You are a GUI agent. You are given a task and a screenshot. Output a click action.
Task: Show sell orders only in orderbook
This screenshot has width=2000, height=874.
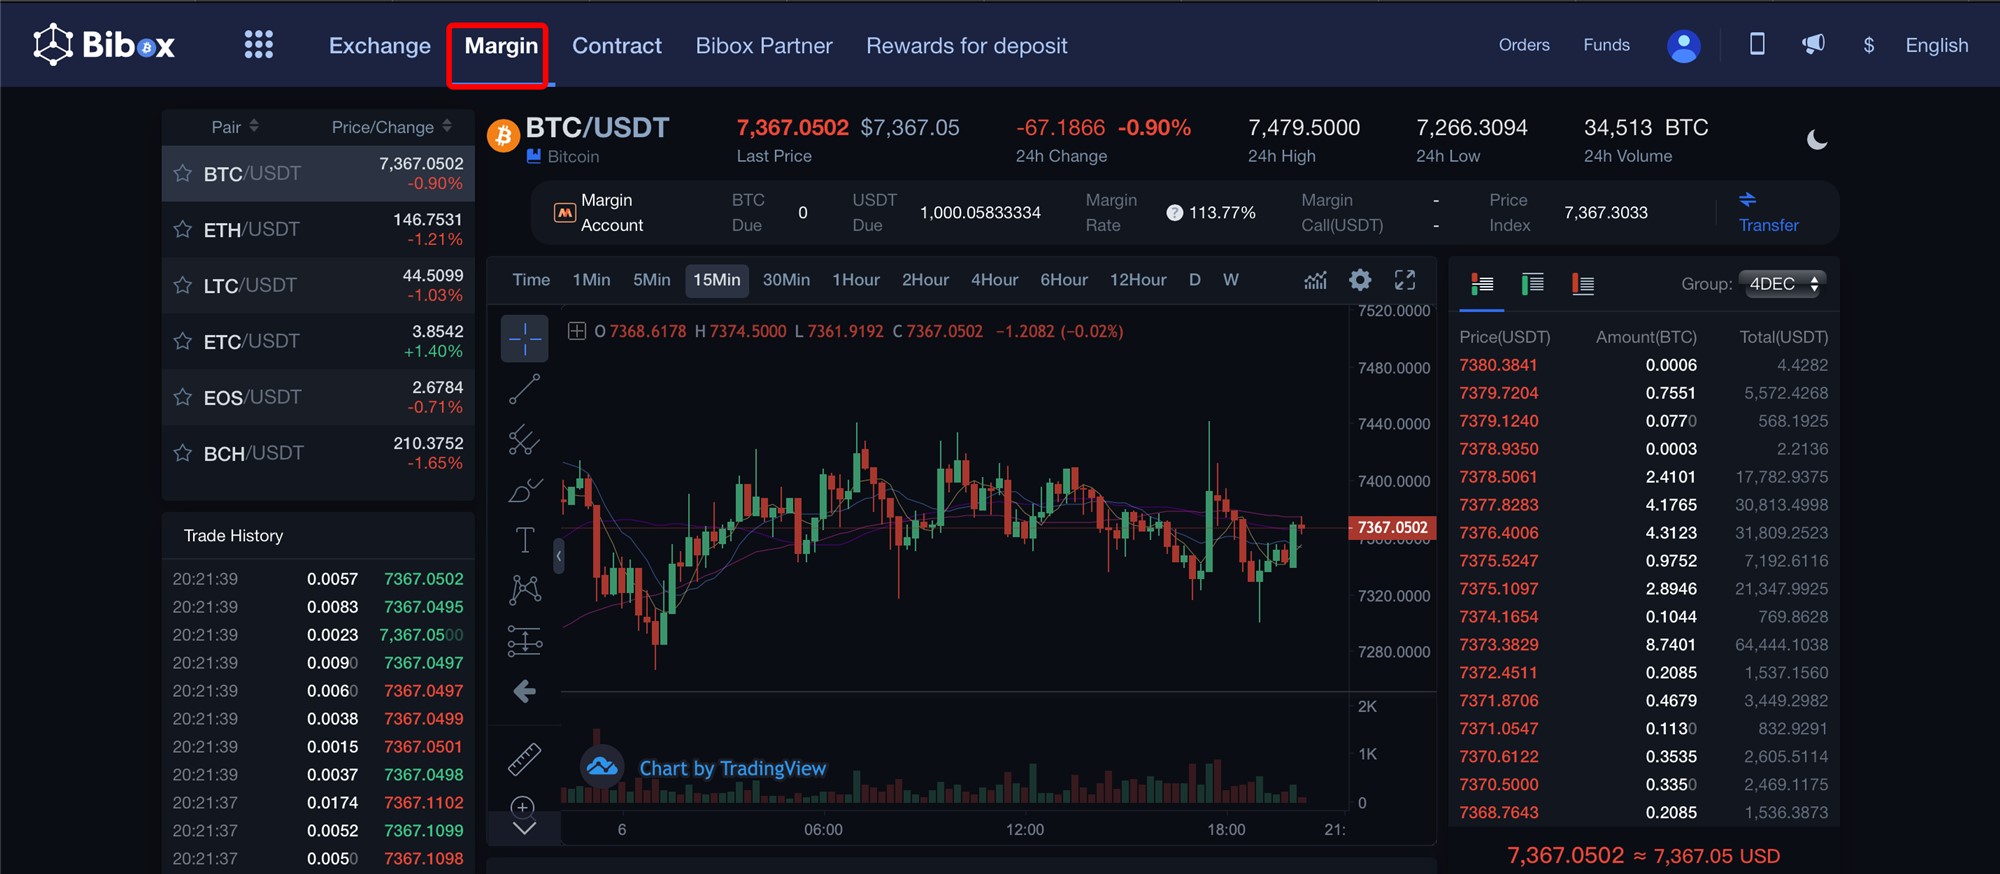tap(1582, 284)
